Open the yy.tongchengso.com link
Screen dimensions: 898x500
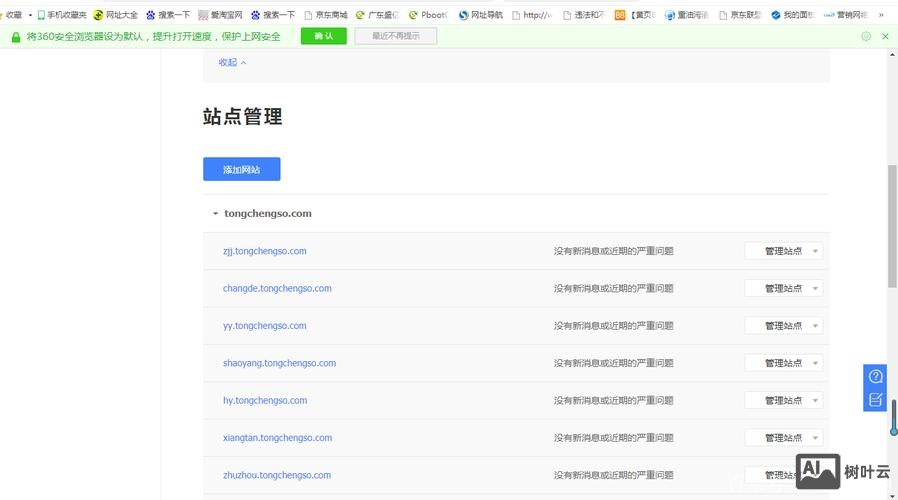(265, 325)
